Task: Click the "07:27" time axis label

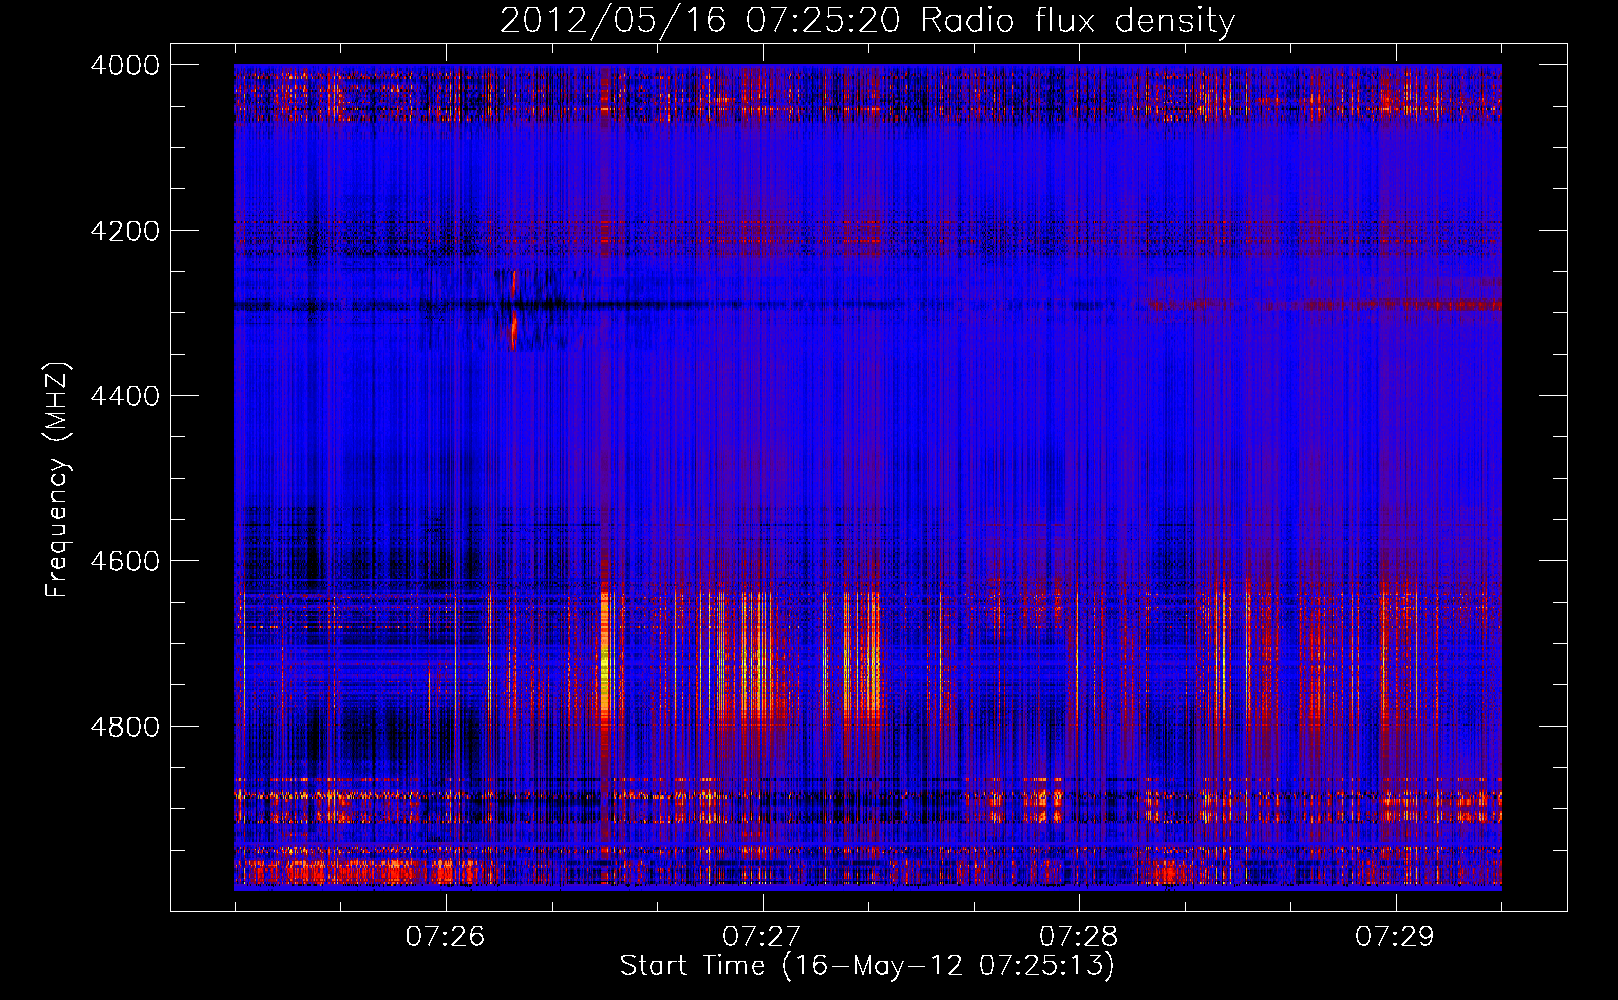Action: click(762, 936)
